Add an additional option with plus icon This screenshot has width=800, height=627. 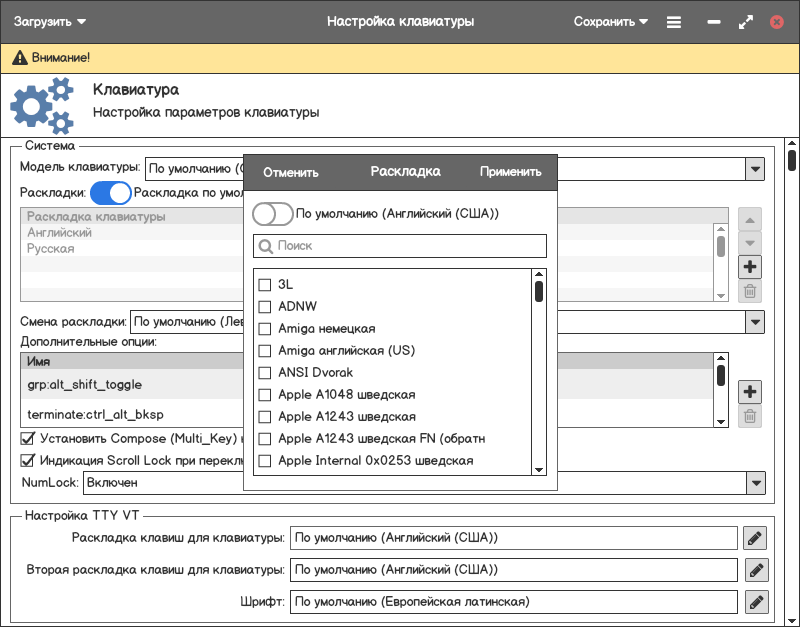[x=750, y=392]
